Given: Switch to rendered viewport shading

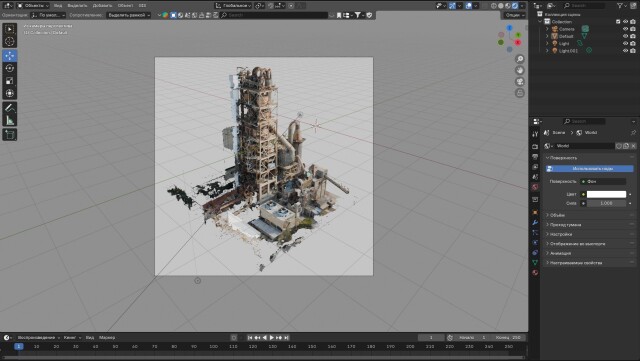Looking at the screenshot, I should coord(515,6).
